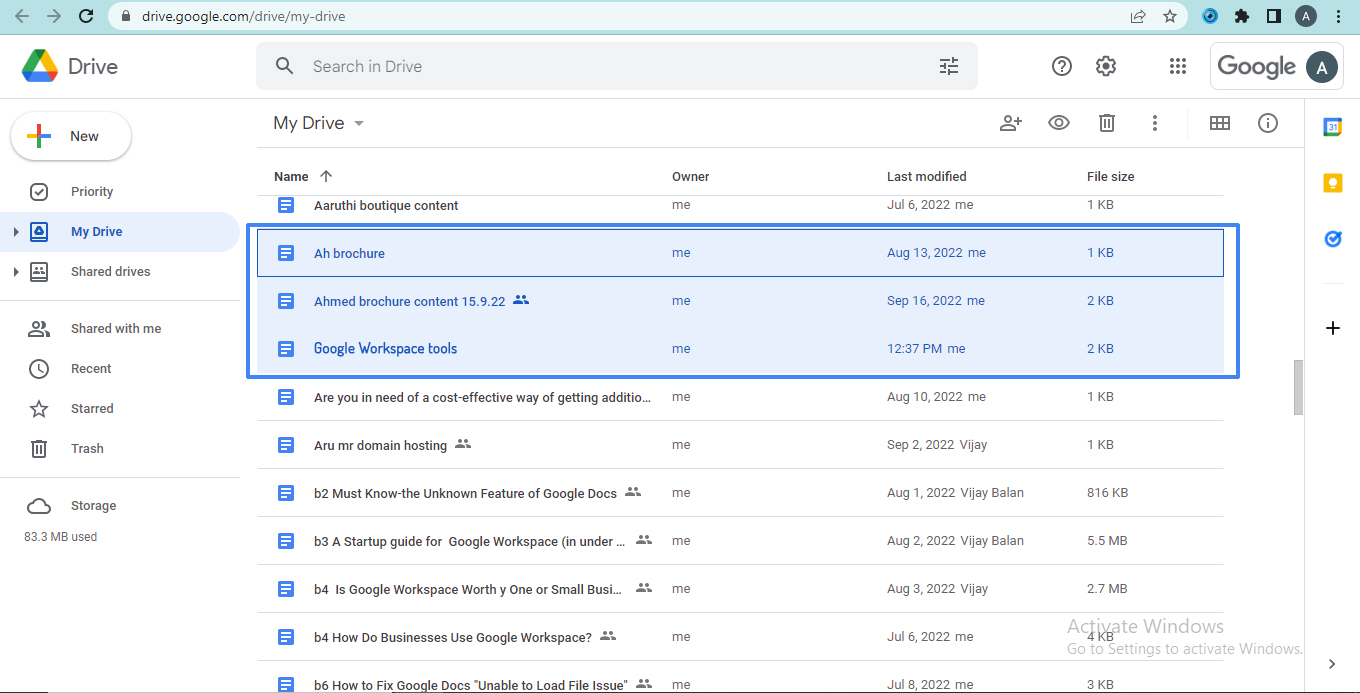Open the View details info icon
1360x693 pixels.
[x=1268, y=123]
